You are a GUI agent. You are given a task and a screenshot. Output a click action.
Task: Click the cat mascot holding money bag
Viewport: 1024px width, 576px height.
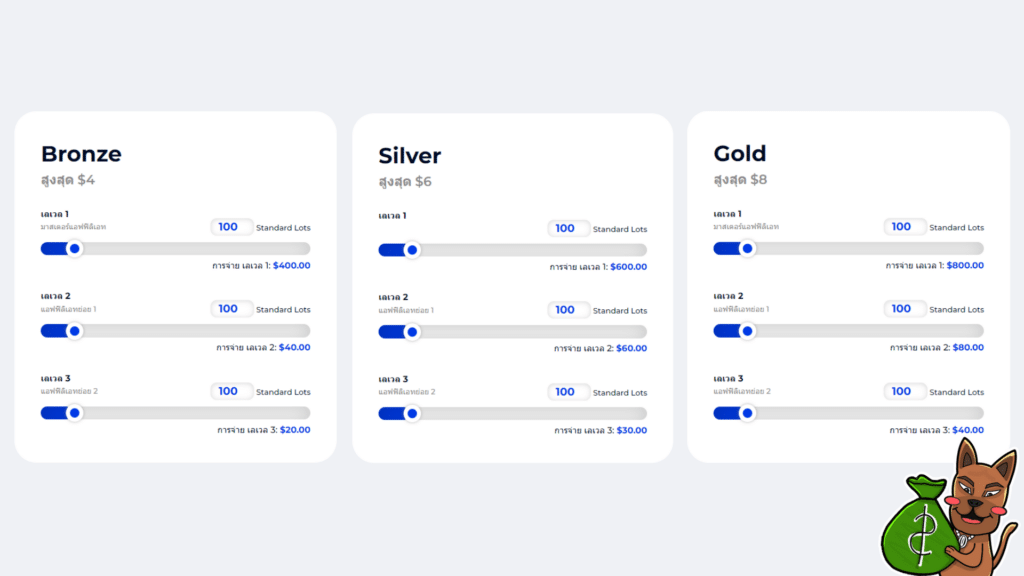point(950,515)
